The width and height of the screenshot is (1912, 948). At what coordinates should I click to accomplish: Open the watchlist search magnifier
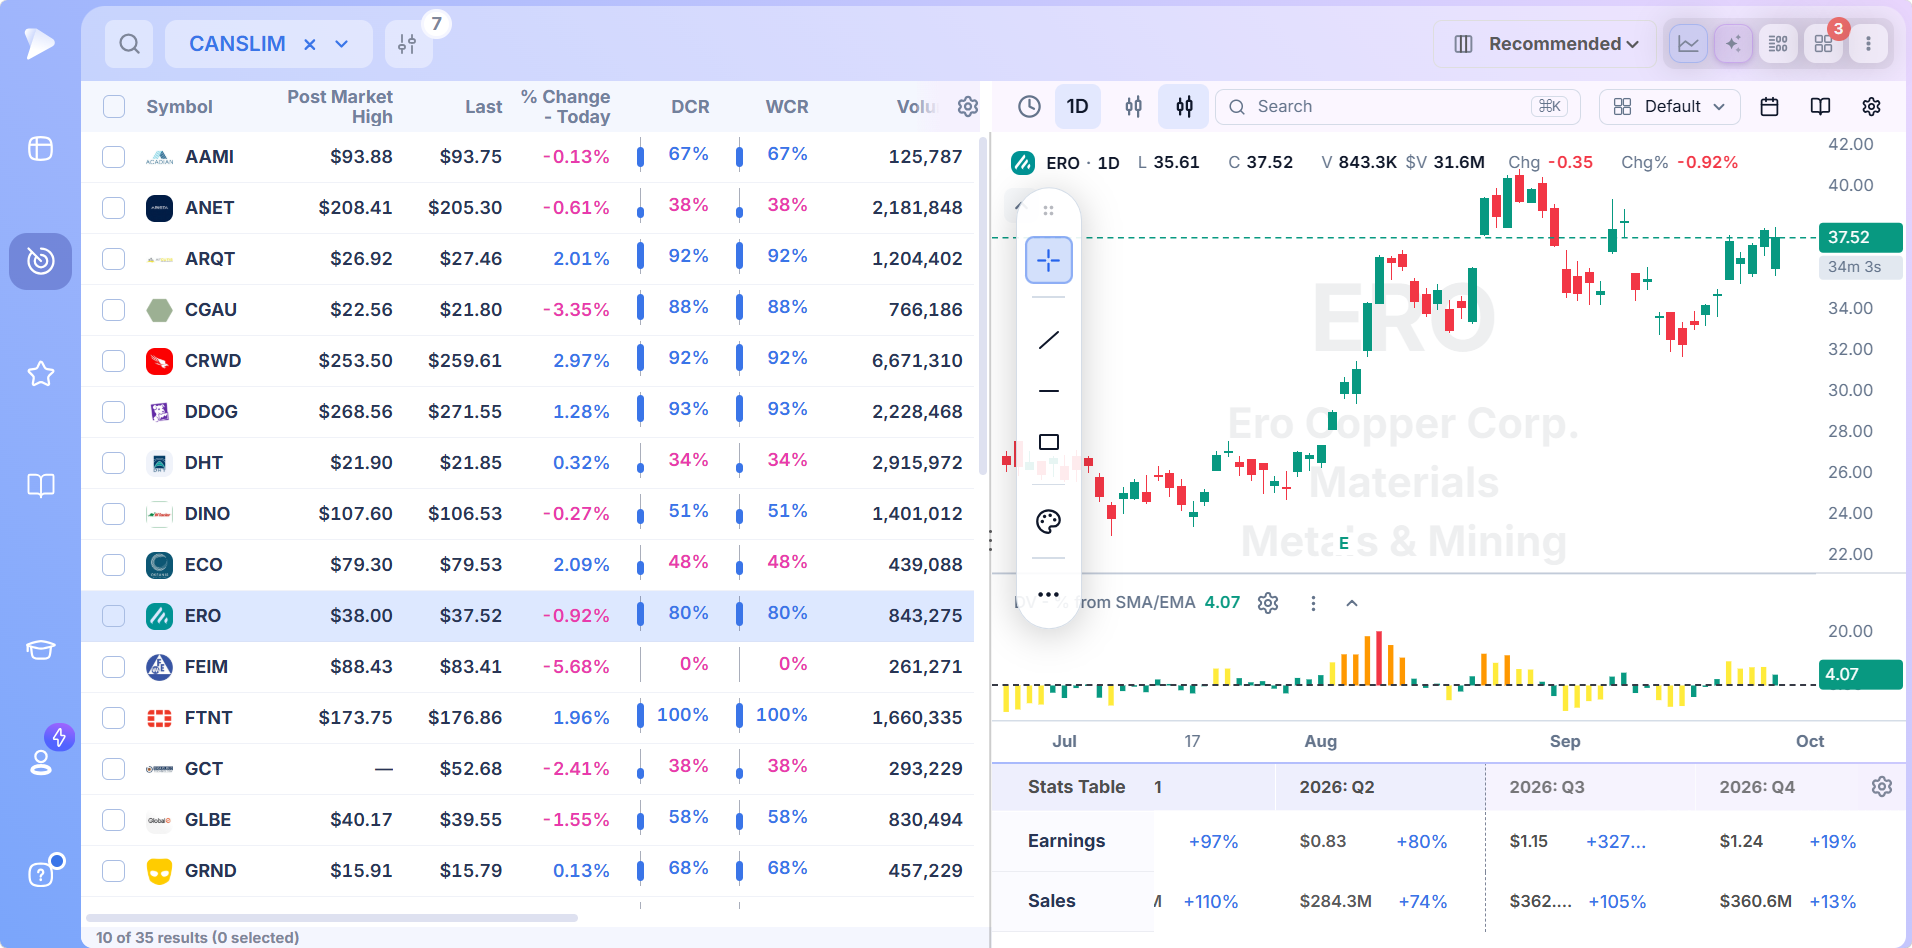(x=129, y=44)
